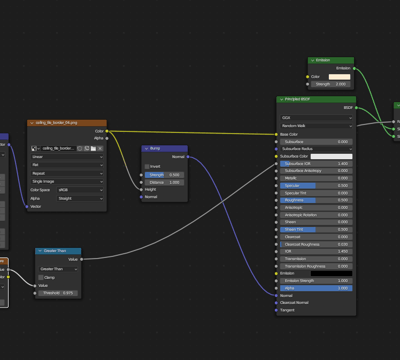Click the Bump Strength slider
Screen dimensions: 400x360
164,175
